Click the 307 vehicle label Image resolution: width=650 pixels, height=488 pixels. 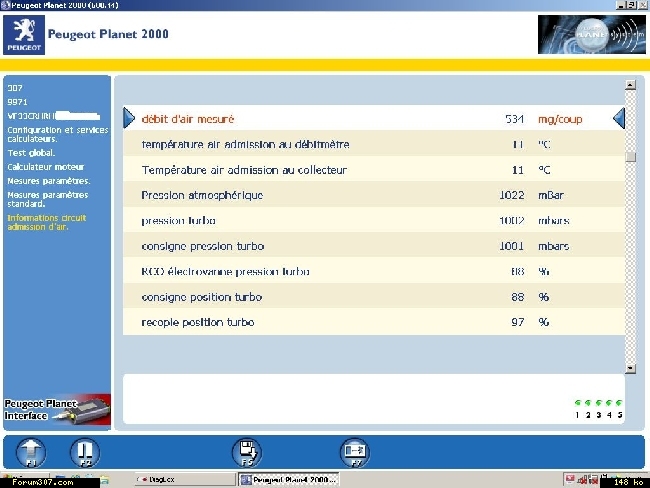pos(15,88)
